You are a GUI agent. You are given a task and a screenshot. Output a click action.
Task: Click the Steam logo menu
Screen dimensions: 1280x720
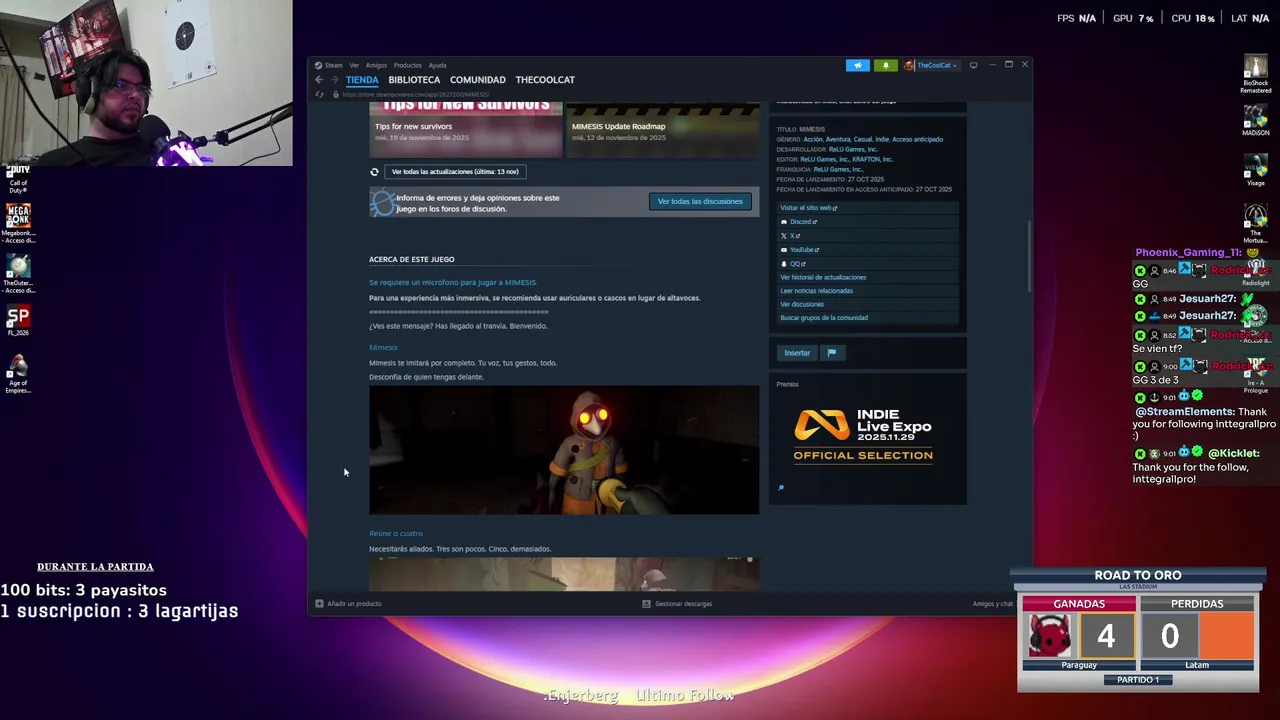pyautogui.click(x=318, y=65)
